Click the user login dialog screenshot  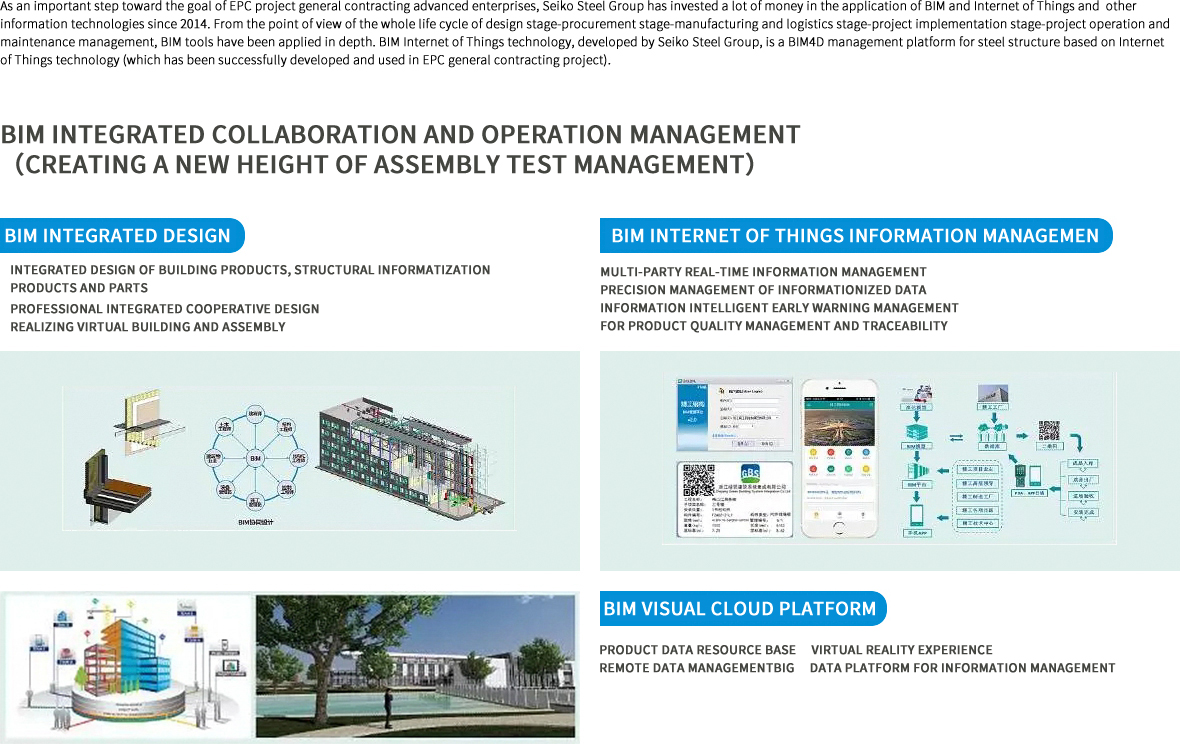[734, 415]
